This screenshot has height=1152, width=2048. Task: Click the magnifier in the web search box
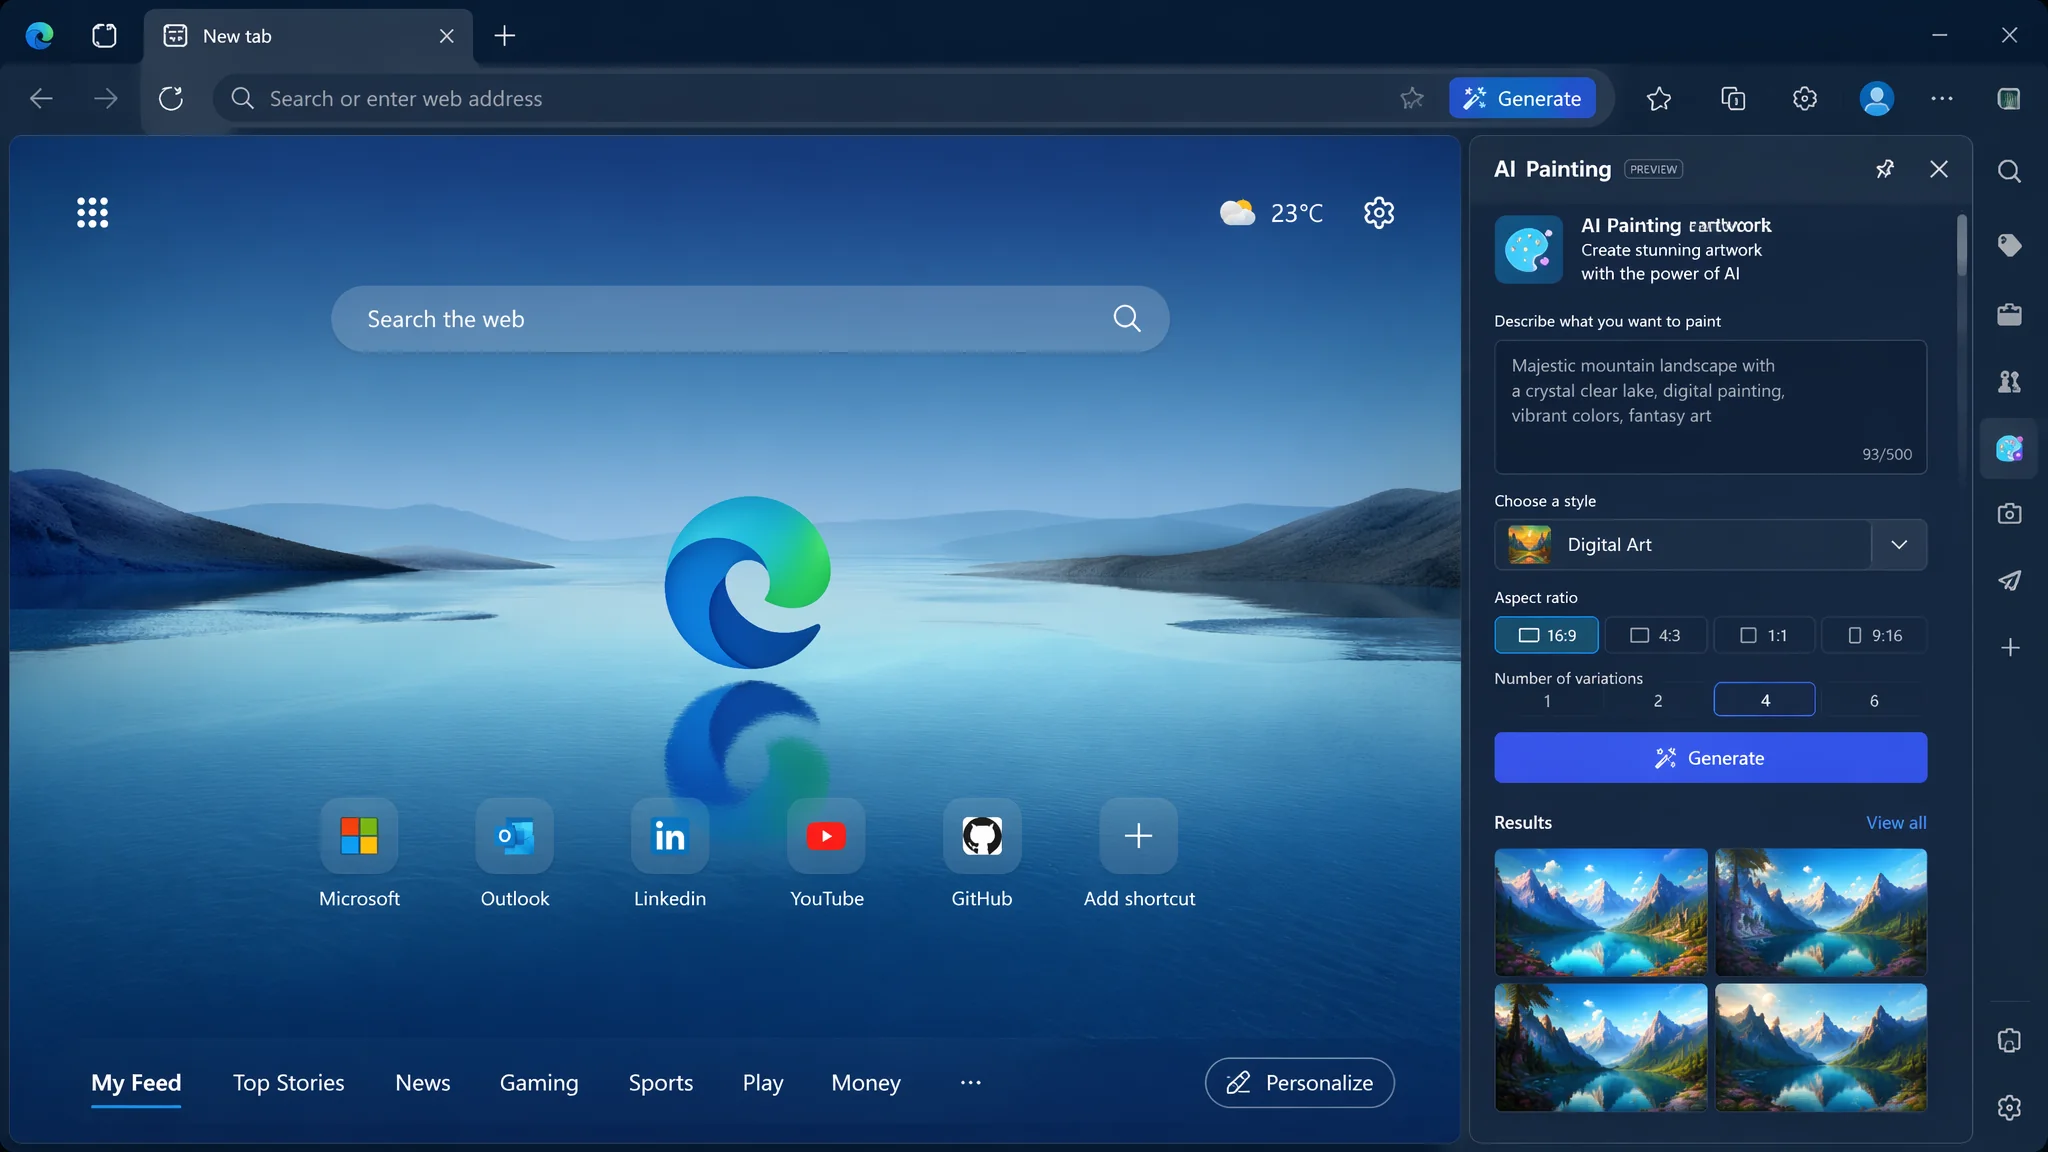point(1127,318)
